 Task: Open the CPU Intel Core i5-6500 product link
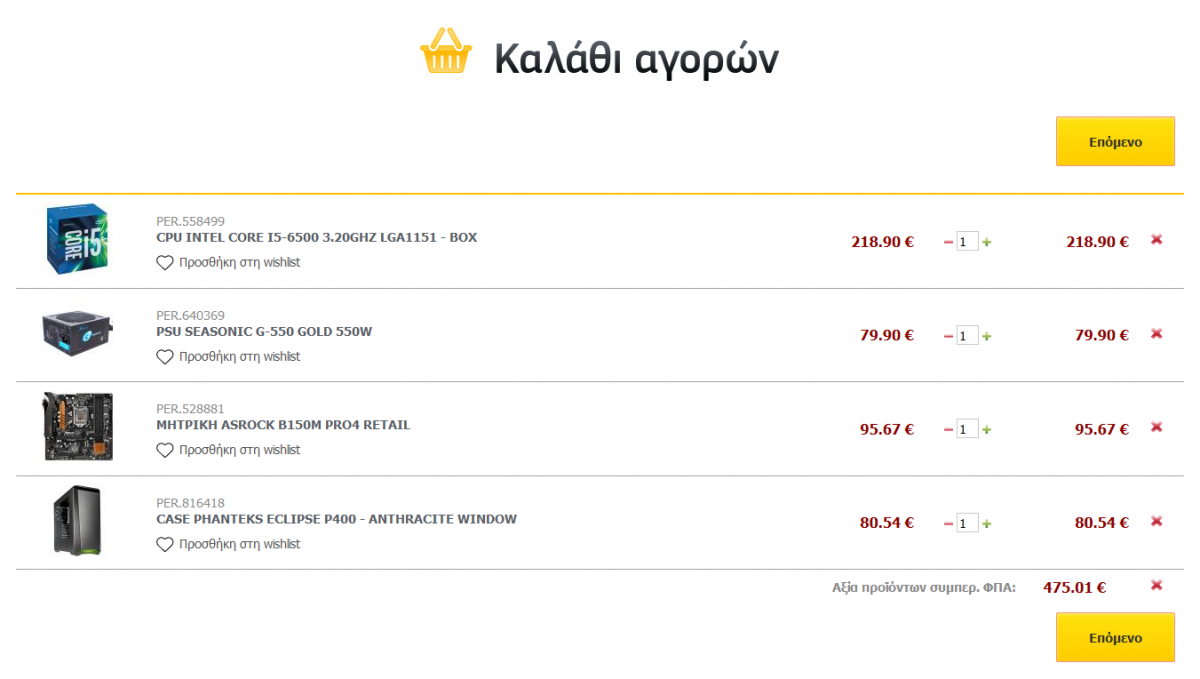(317, 238)
